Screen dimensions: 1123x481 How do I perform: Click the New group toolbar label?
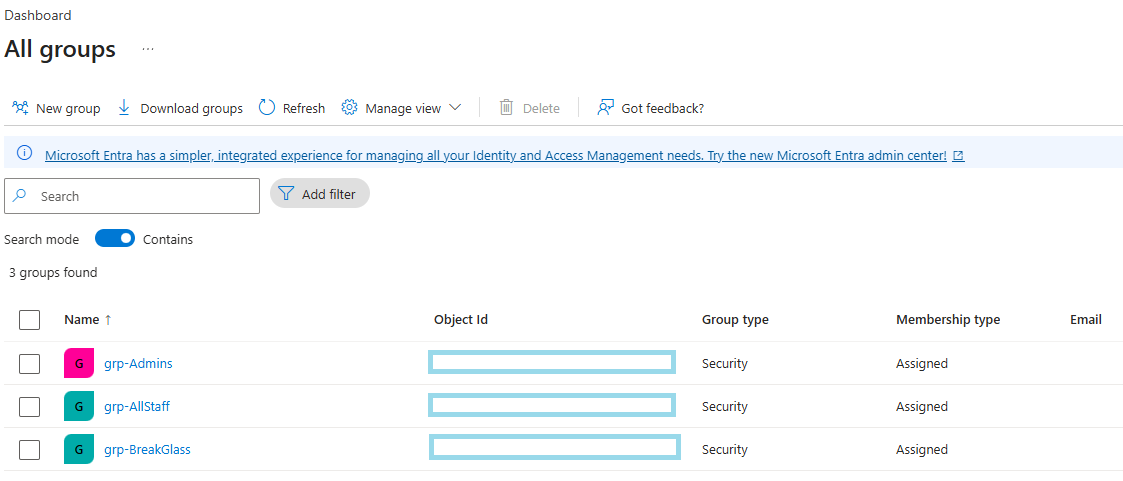tap(68, 108)
